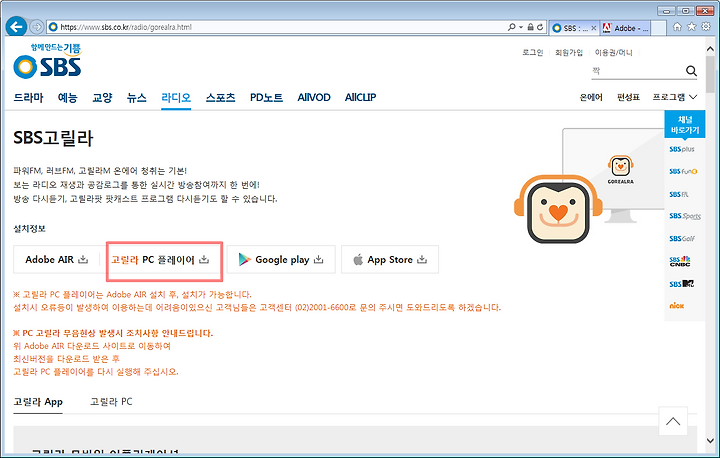
Task: Open the SBS Plus channel link
Action: click(682, 149)
